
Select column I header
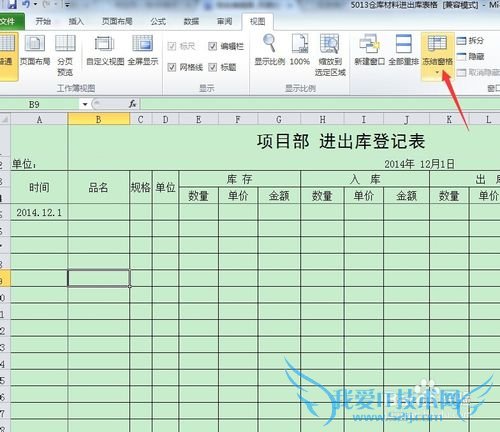(x=364, y=119)
